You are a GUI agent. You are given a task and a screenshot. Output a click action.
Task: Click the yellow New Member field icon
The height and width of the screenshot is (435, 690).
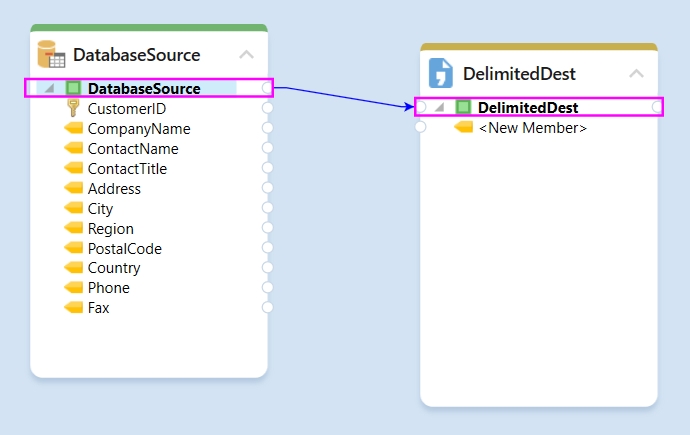[x=463, y=127]
